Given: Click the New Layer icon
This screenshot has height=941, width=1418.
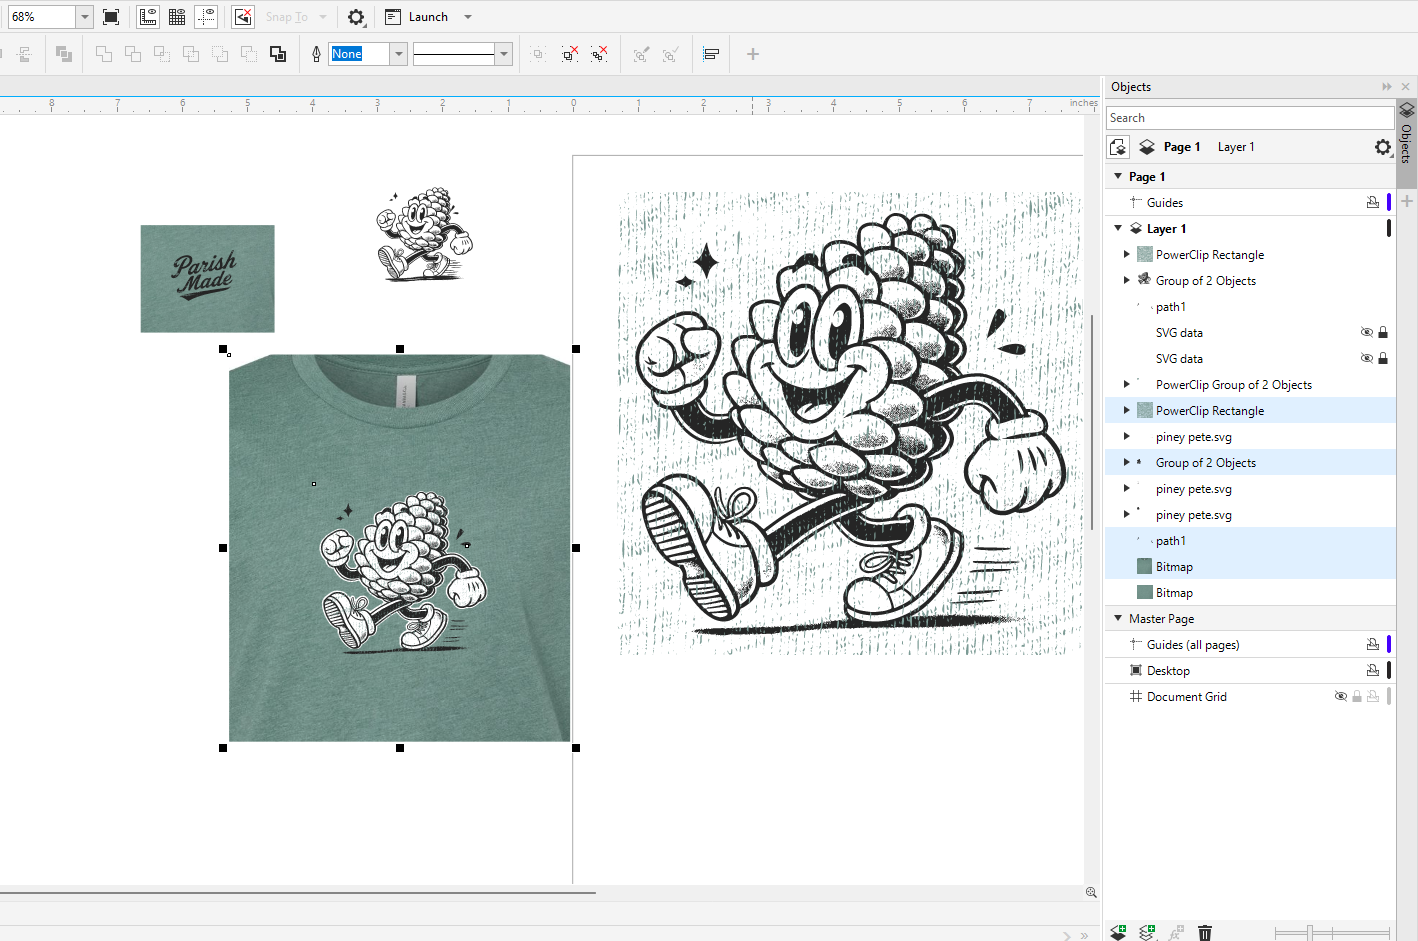Looking at the screenshot, I should [1118, 932].
